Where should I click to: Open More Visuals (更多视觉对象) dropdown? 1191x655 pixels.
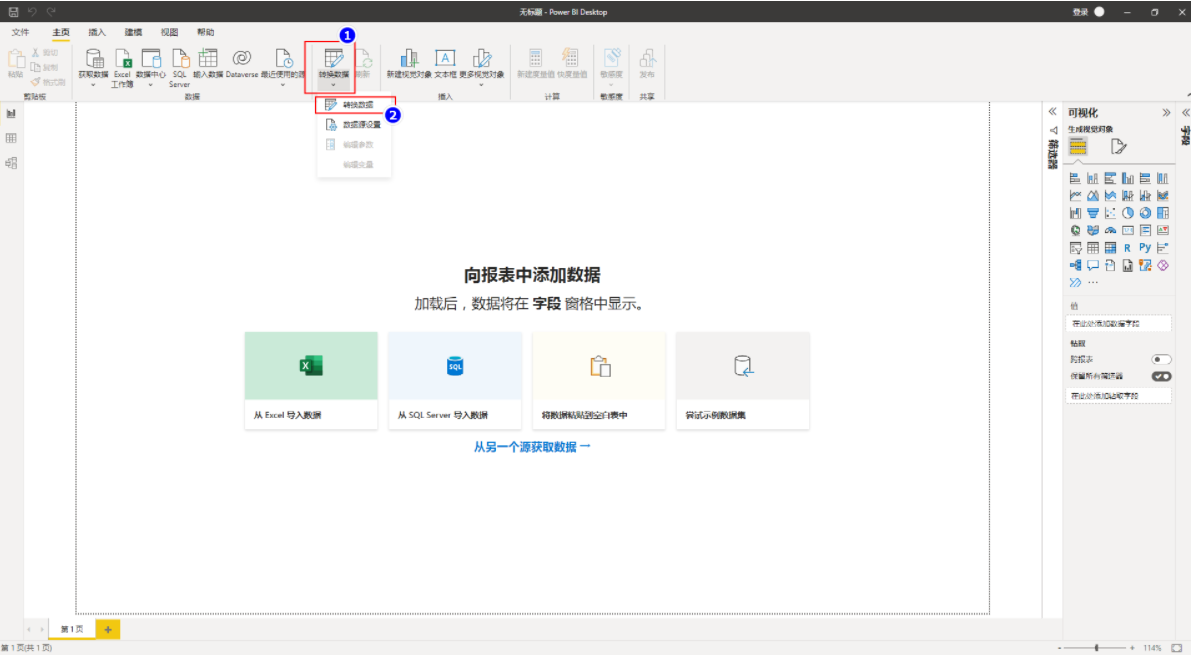coord(482,84)
